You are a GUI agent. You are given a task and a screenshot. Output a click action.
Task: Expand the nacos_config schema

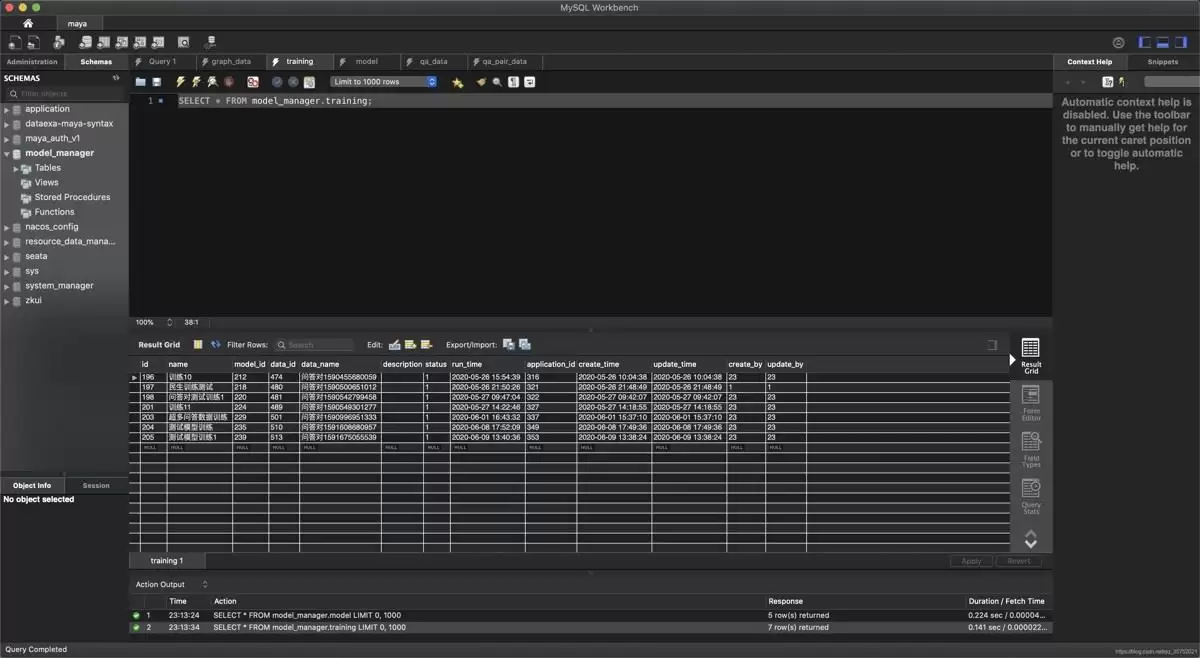(7, 227)
